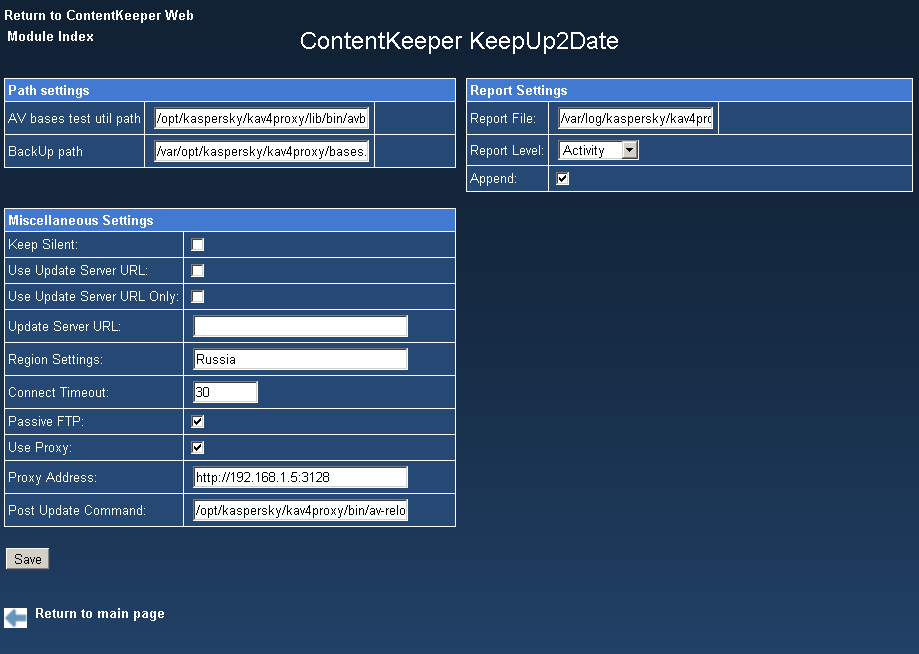Viewport: 919px width, 654px height.
Task: Click the Miscellaneous Settings header
Action: pos(230,220)
